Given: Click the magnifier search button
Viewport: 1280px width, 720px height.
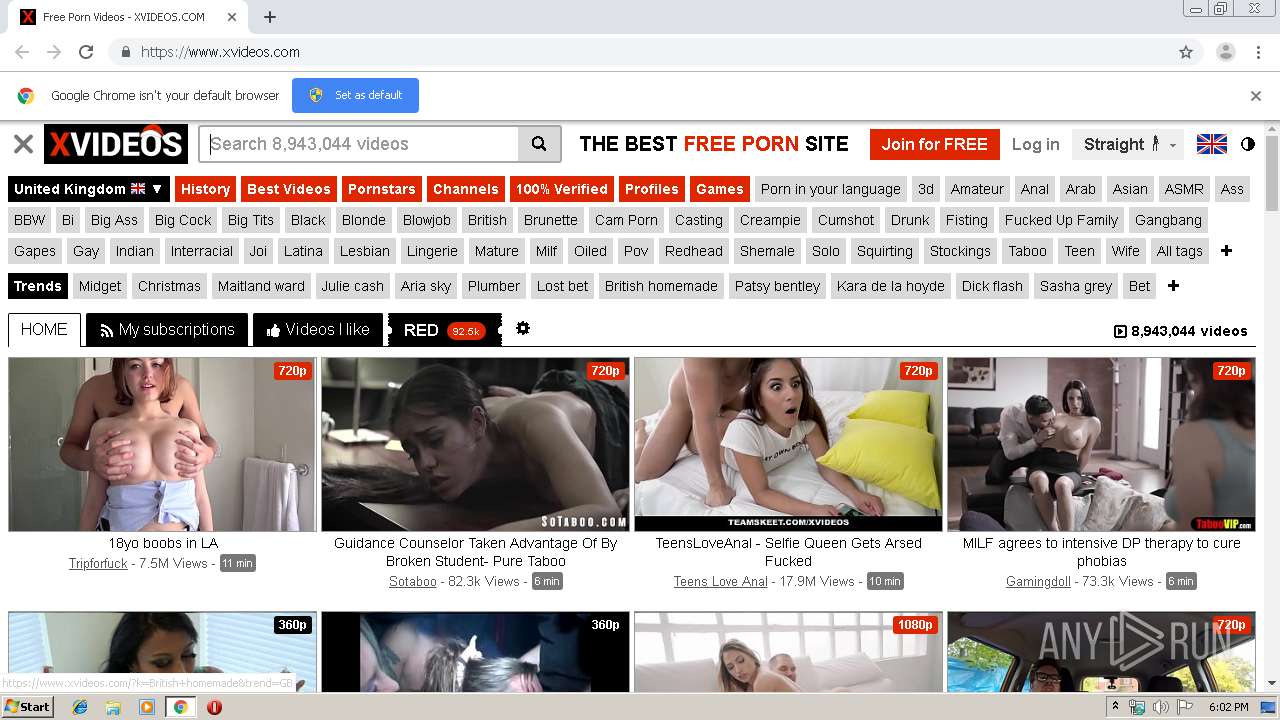Looking at the screenshot, I should coord(539,144).
